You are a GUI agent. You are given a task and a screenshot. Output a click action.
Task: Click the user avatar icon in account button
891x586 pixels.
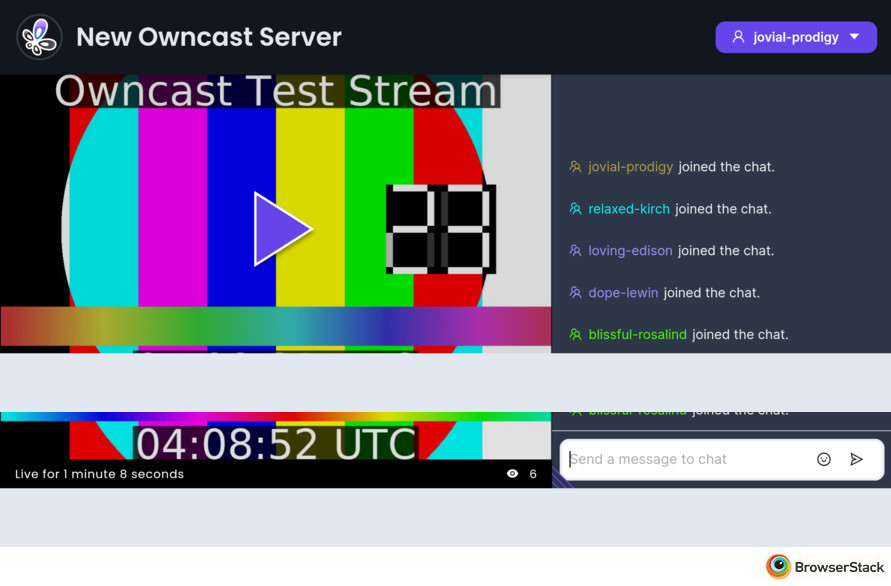click(x=738, y=37)
